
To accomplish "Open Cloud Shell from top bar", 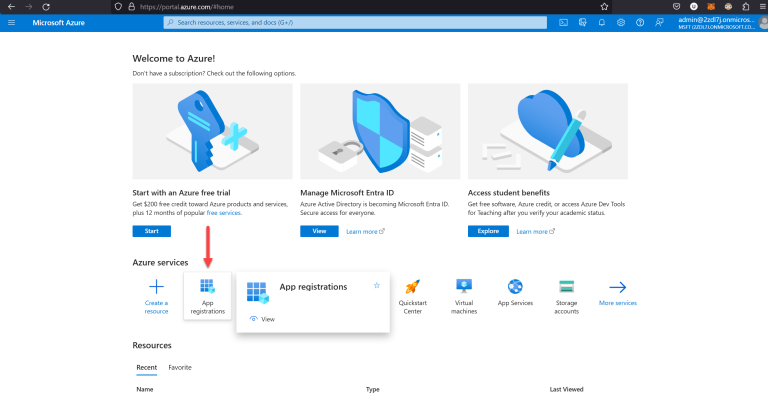I will coord(564,22).
